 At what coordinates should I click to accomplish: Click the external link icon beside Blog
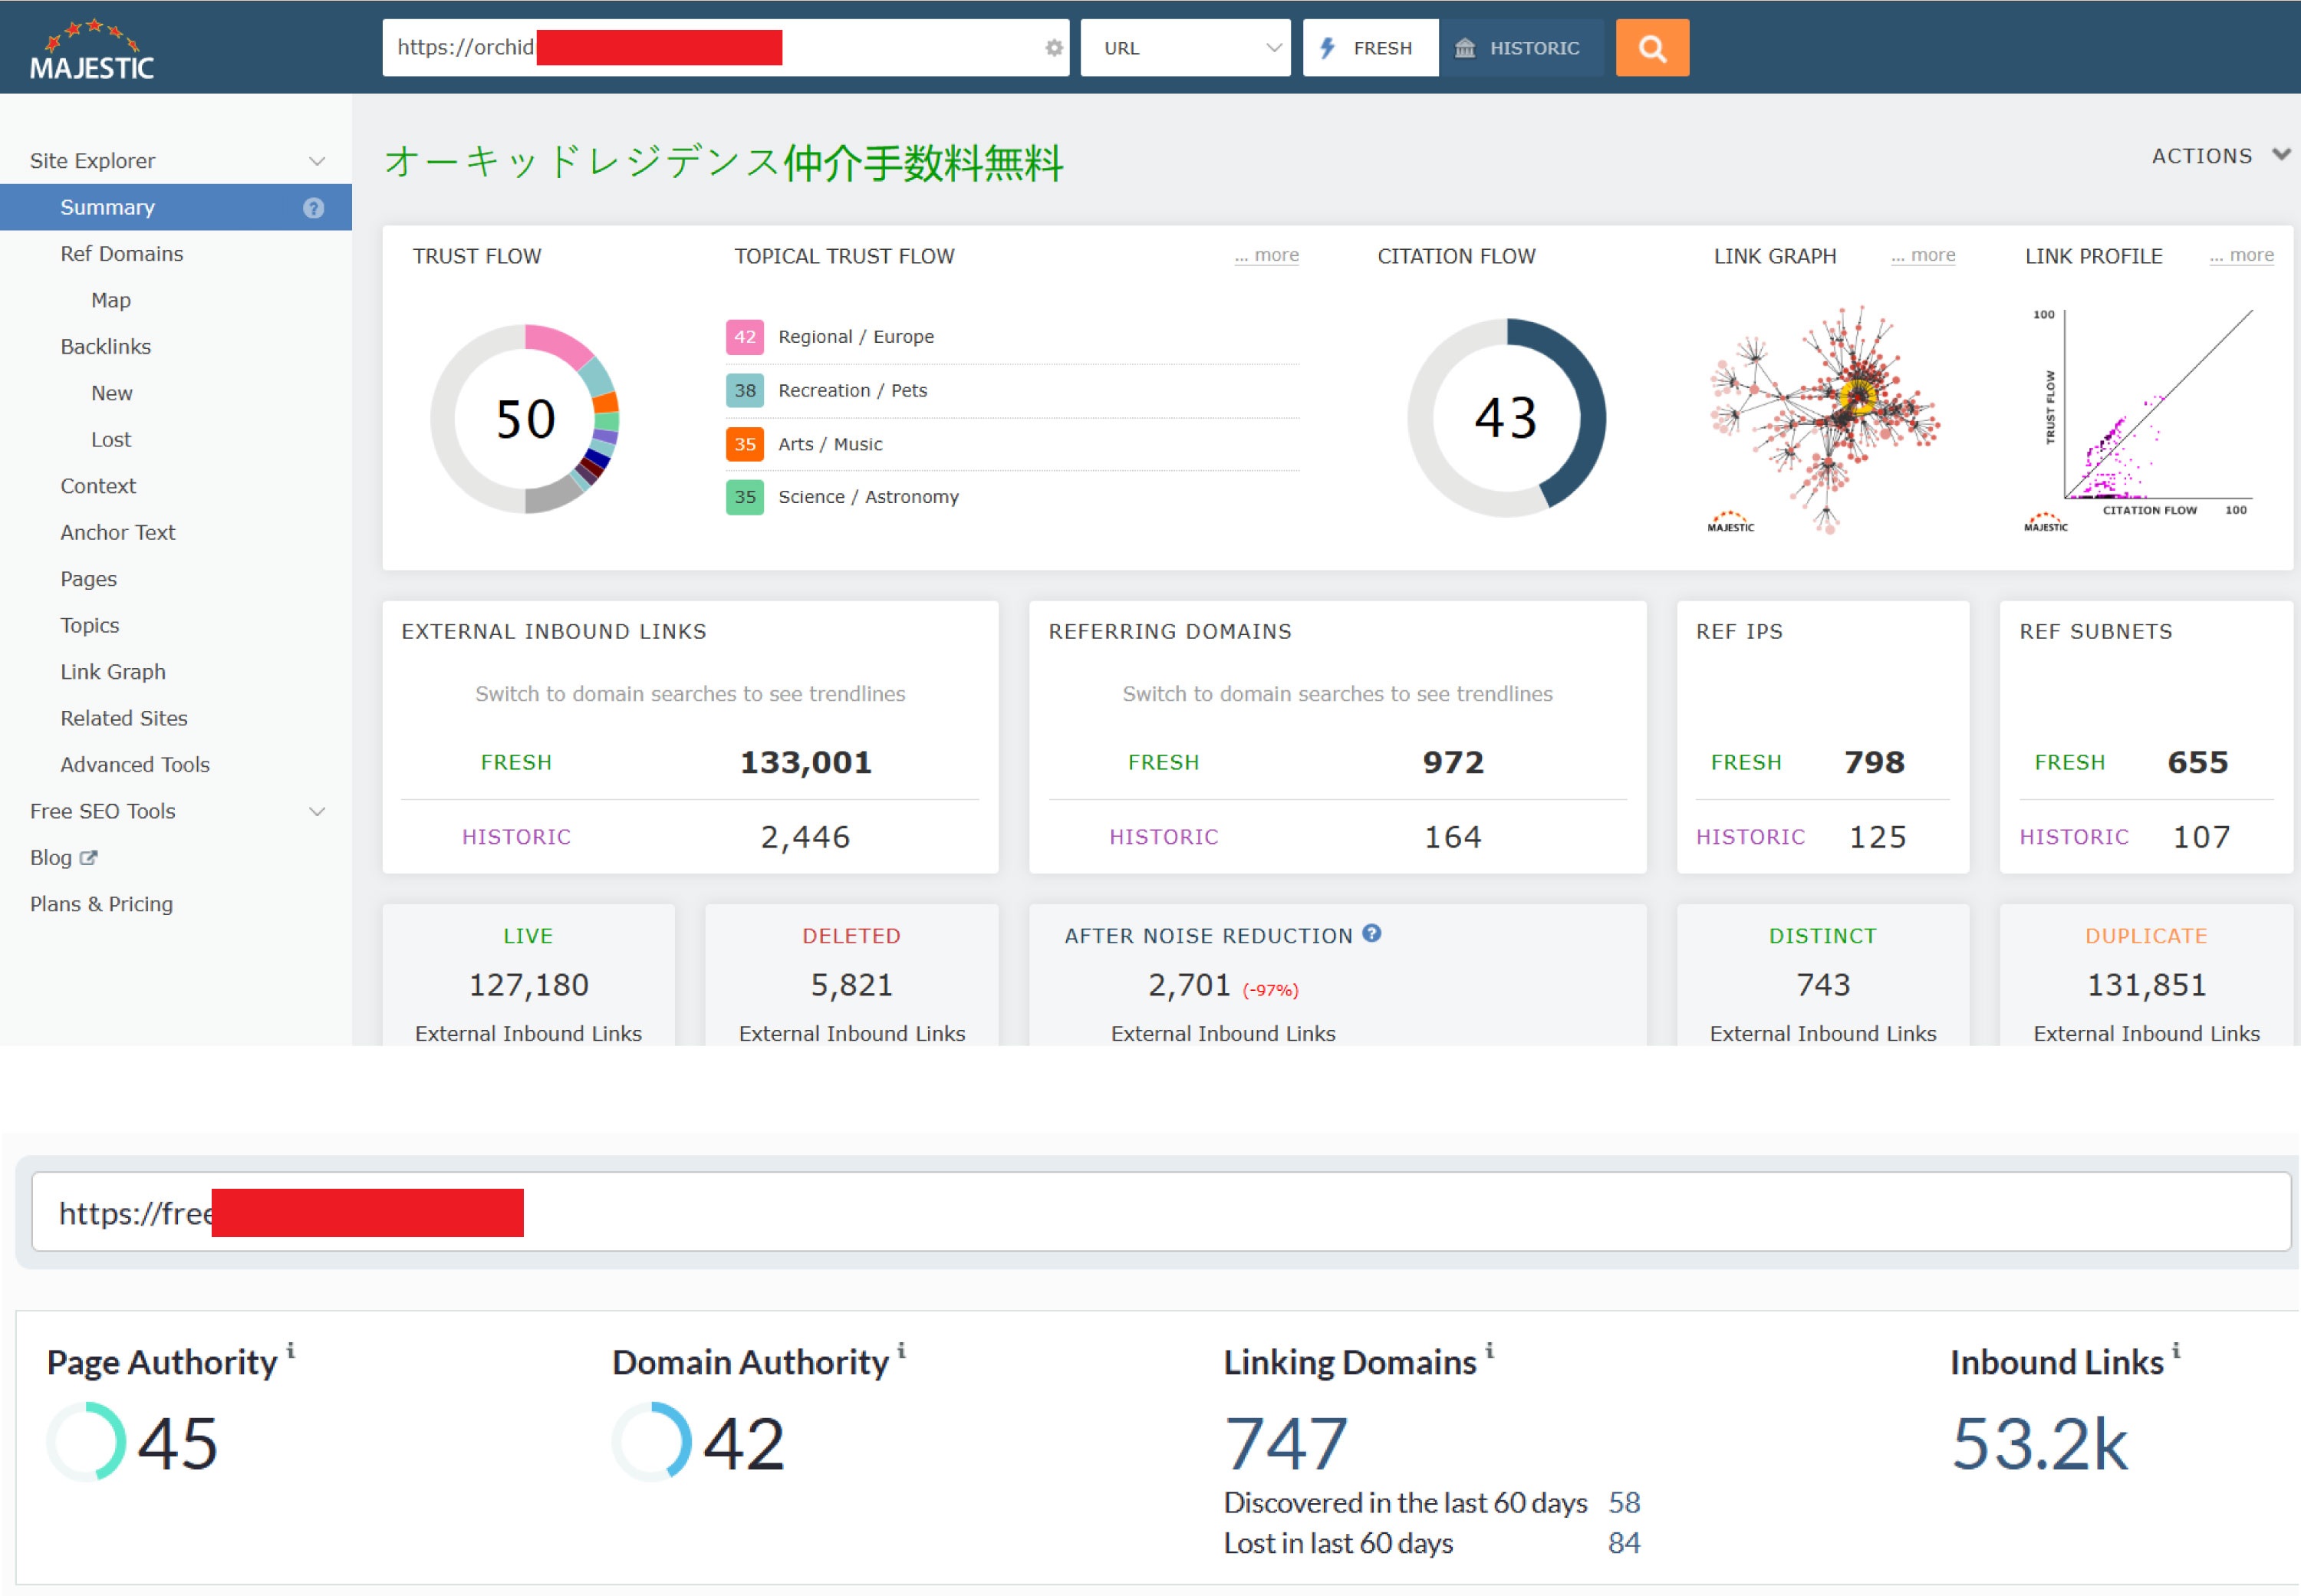tap(88, 858)
